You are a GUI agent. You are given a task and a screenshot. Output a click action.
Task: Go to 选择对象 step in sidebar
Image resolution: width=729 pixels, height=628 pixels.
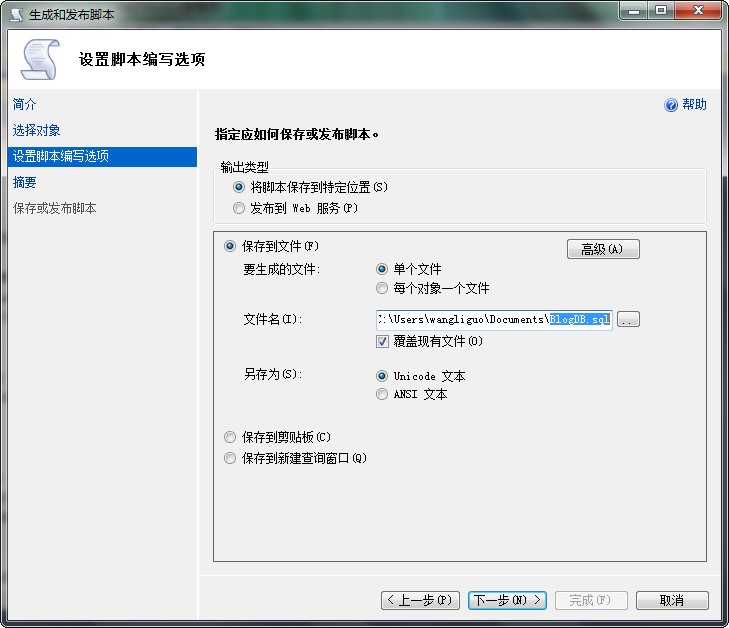point(37,130)
